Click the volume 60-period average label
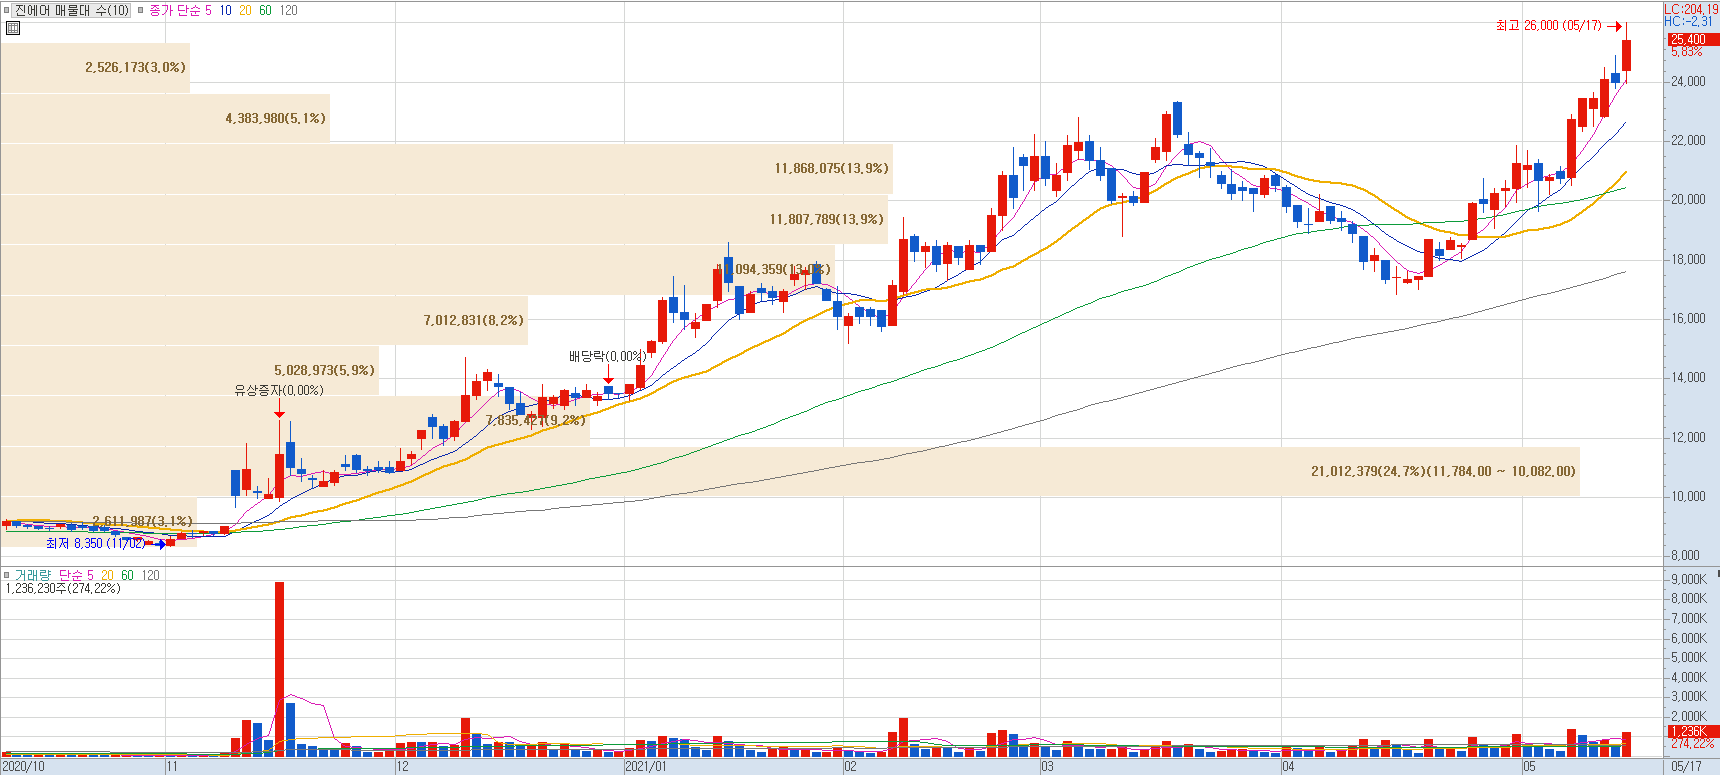1720x775 pixels. [x=127, y=575]
